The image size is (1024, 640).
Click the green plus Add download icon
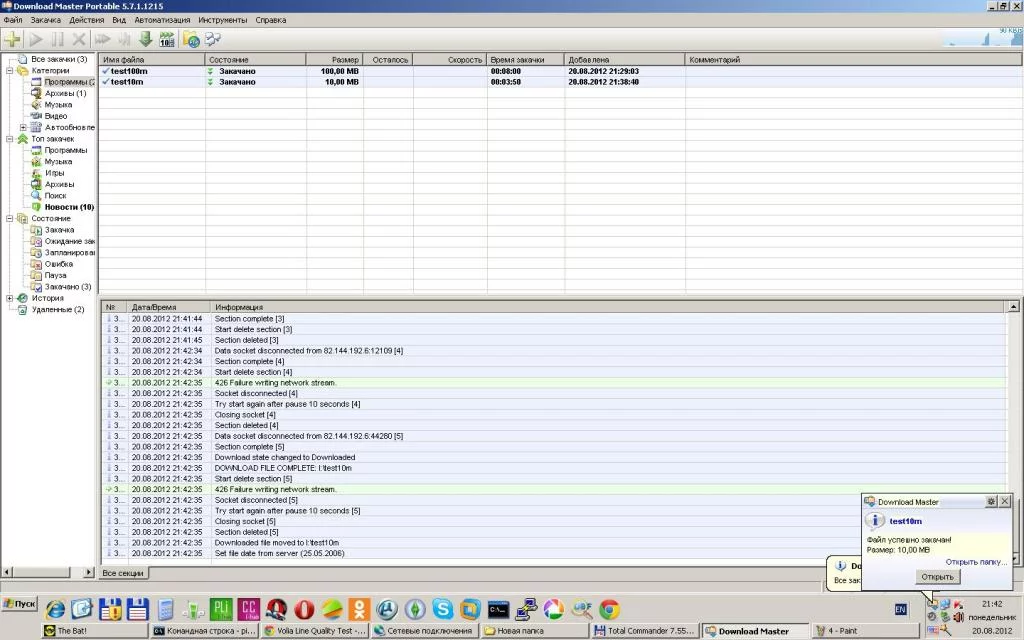tap(12, 40)
